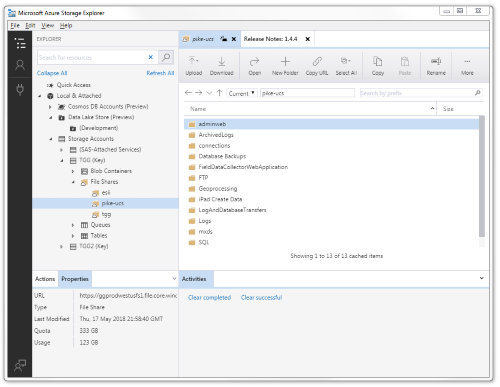500x387 pixels.
Task: Create a New Folder from toolbar
Action: (285, 66)
